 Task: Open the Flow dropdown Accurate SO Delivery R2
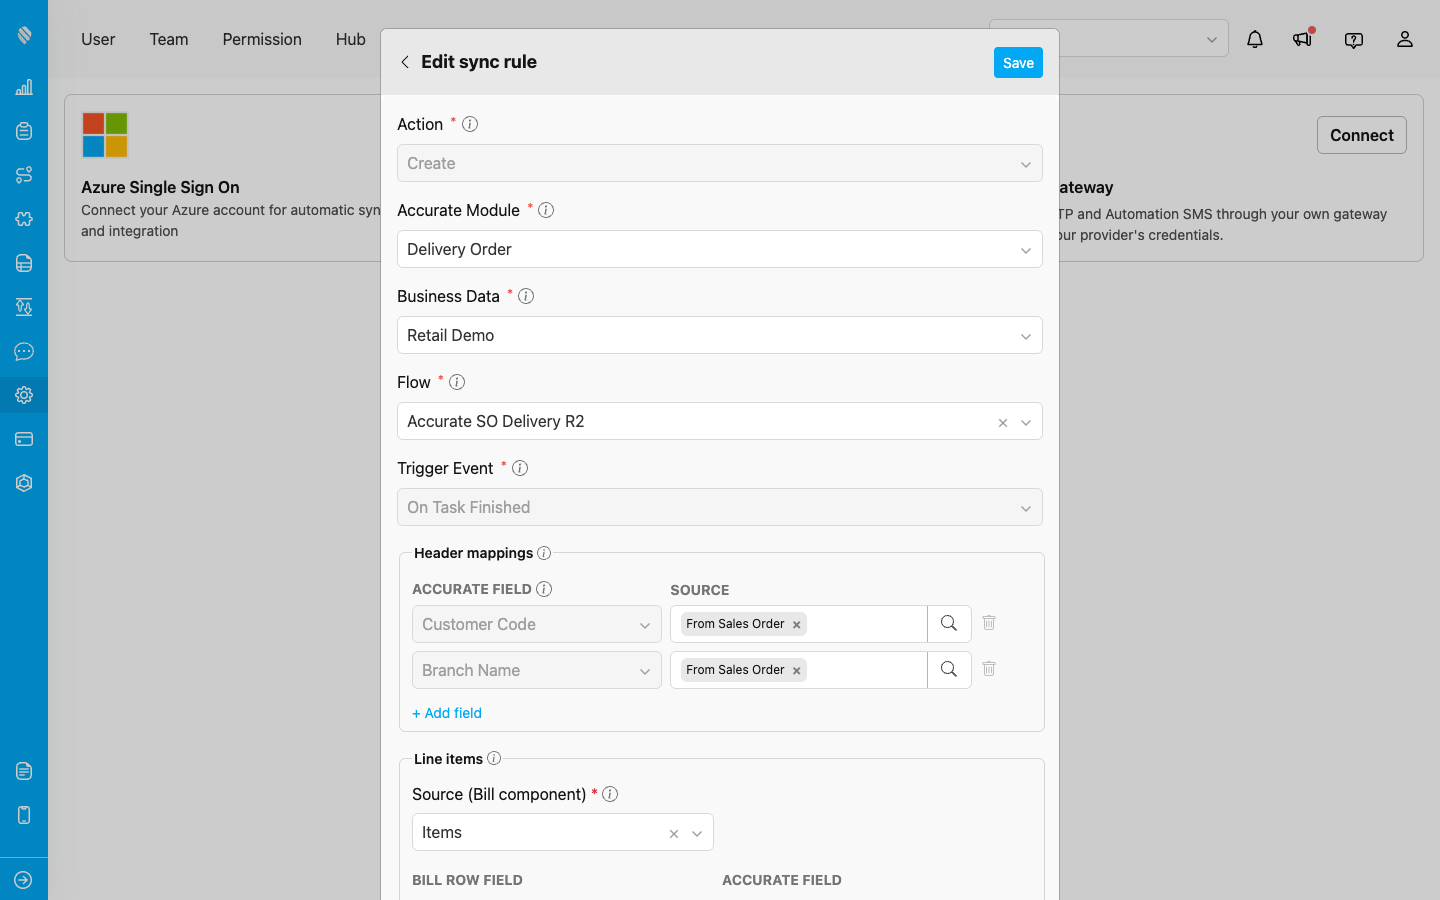[x=720, y=421]
